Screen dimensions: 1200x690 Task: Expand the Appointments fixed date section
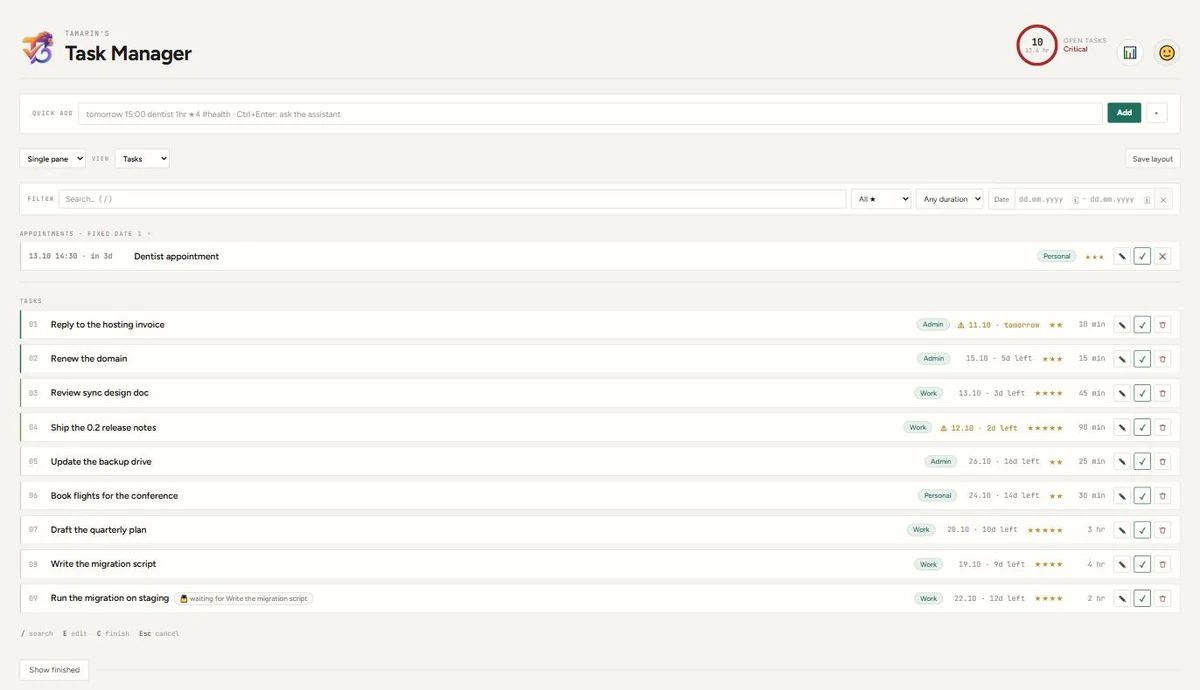[x=85, y=234]
